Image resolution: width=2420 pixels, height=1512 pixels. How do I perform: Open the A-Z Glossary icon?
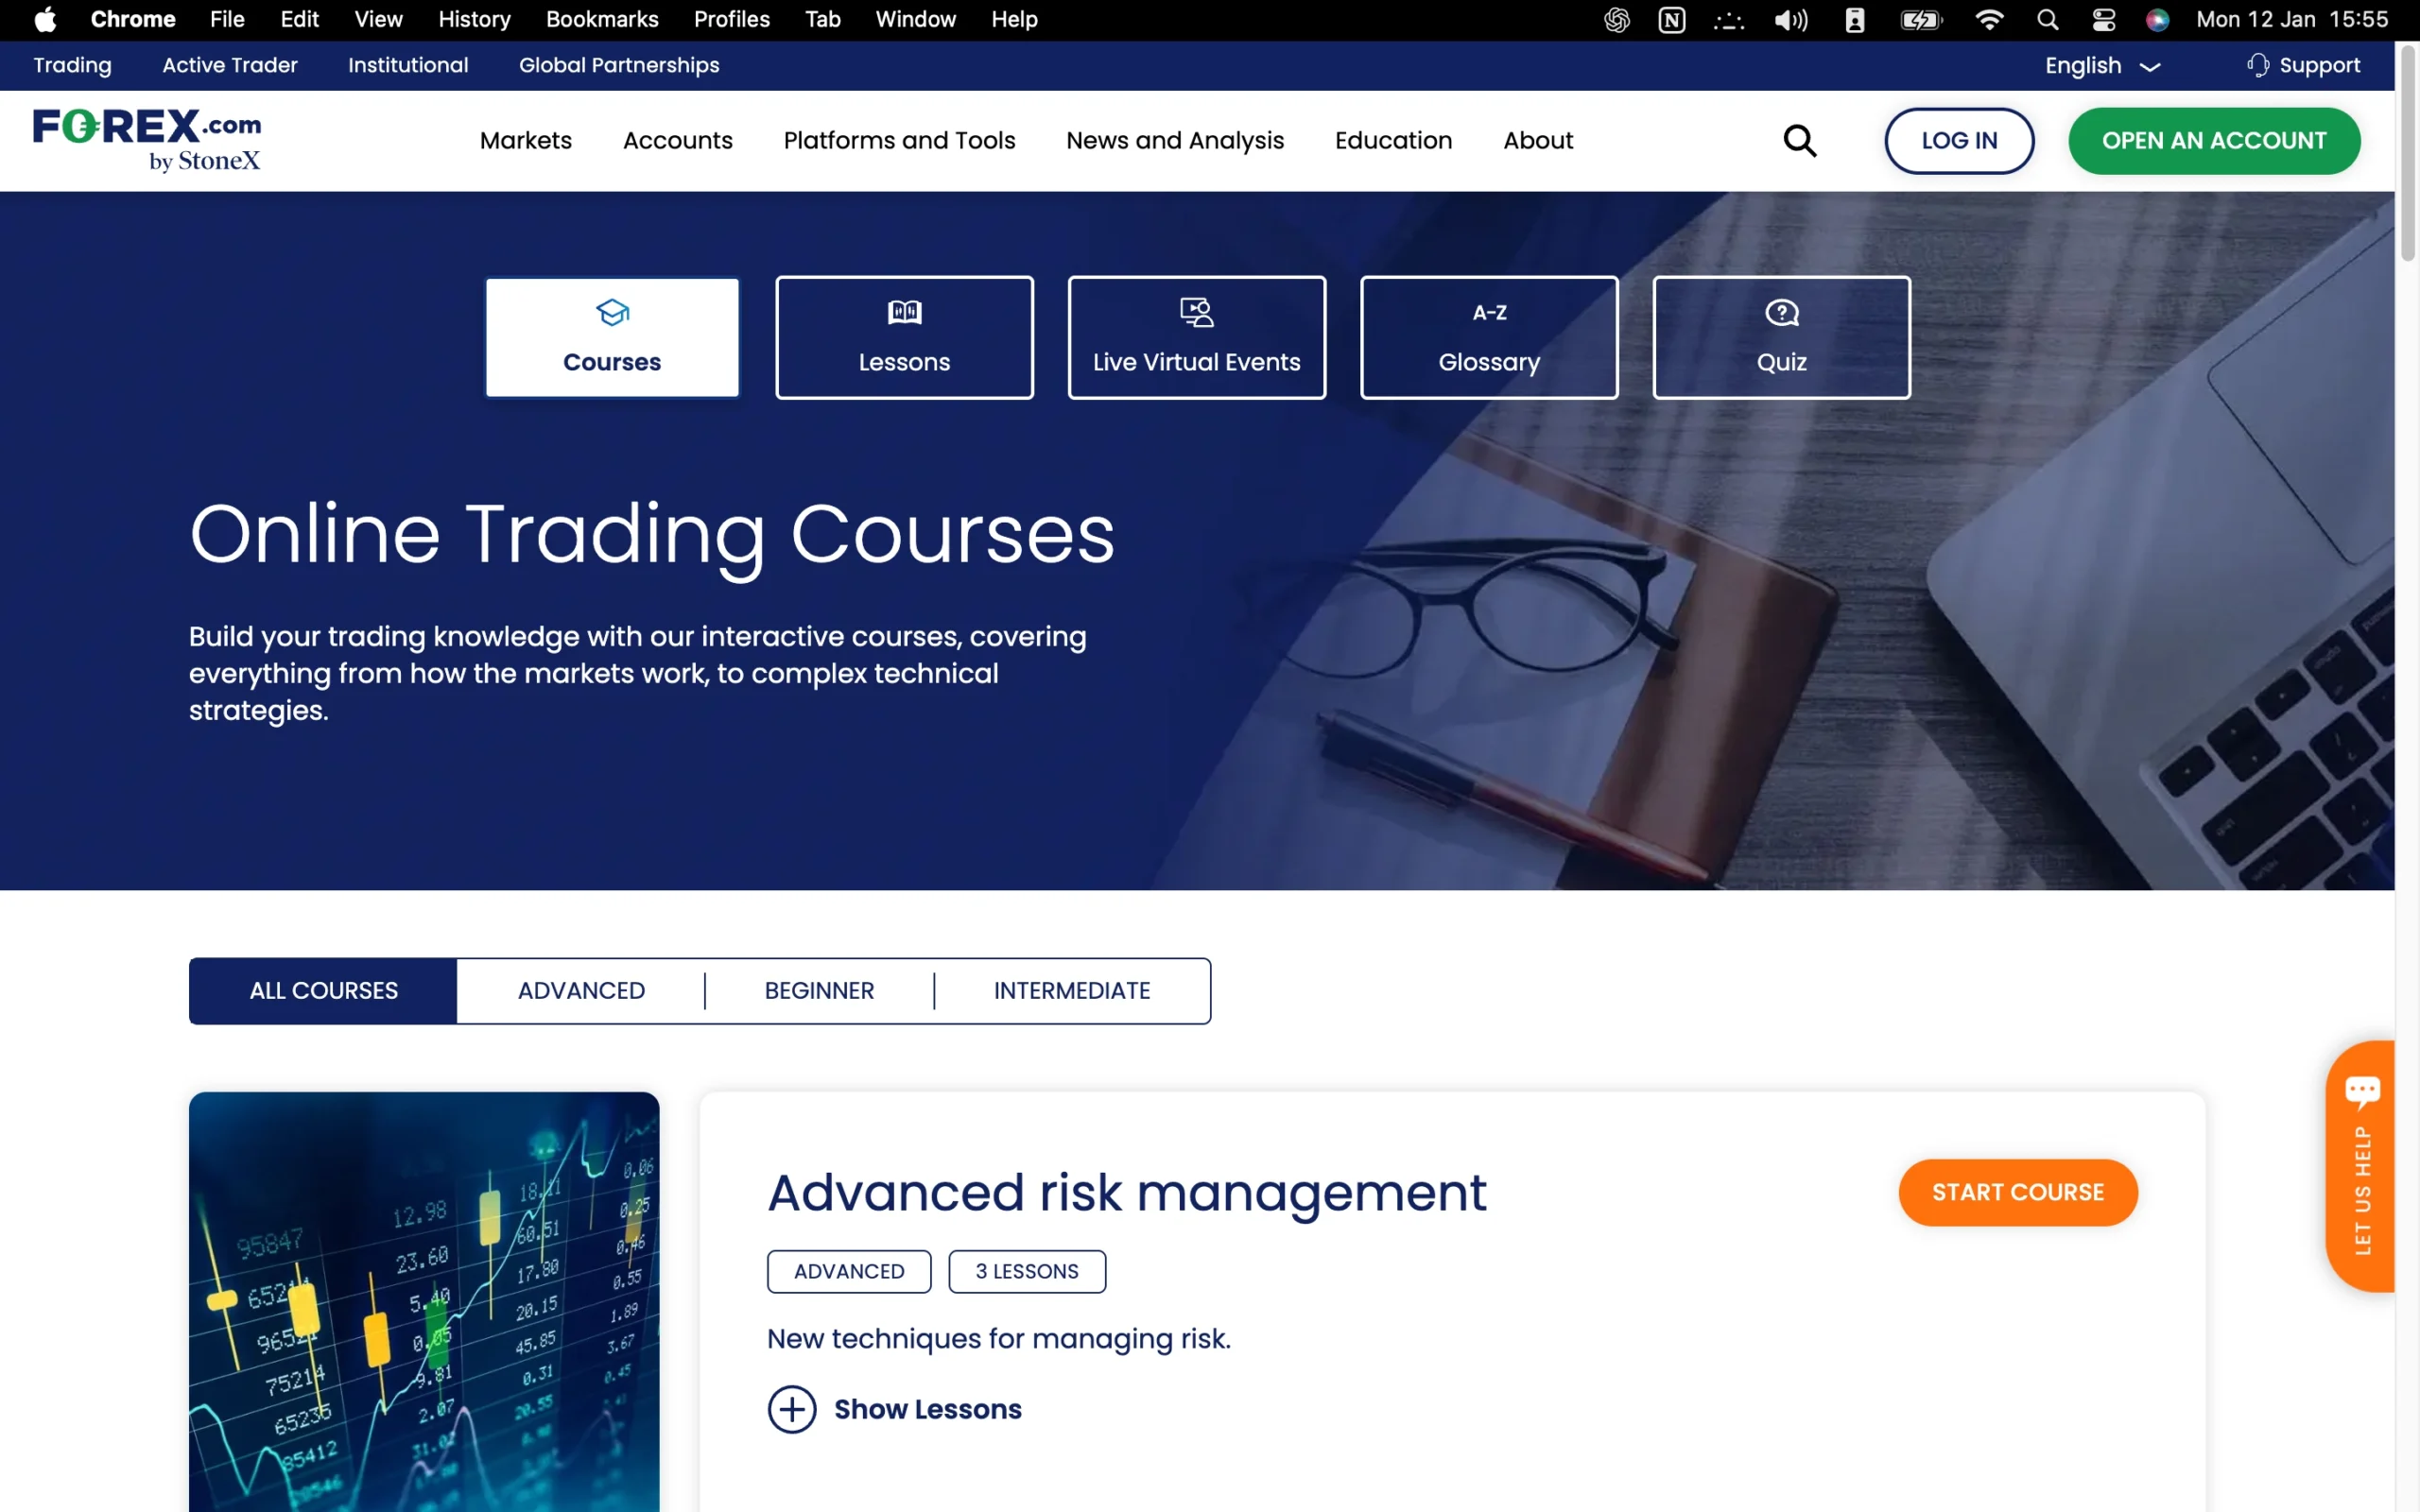(x=1488, y=311)
